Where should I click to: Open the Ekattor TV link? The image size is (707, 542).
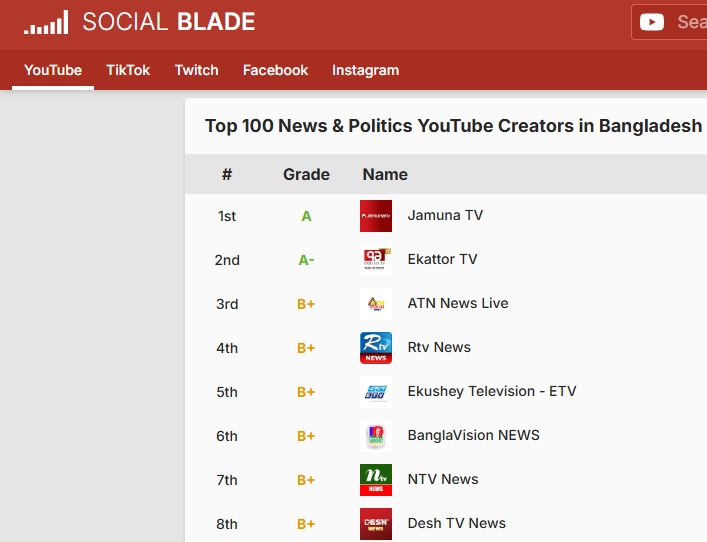pyautogui.click(x=442, y=259)
